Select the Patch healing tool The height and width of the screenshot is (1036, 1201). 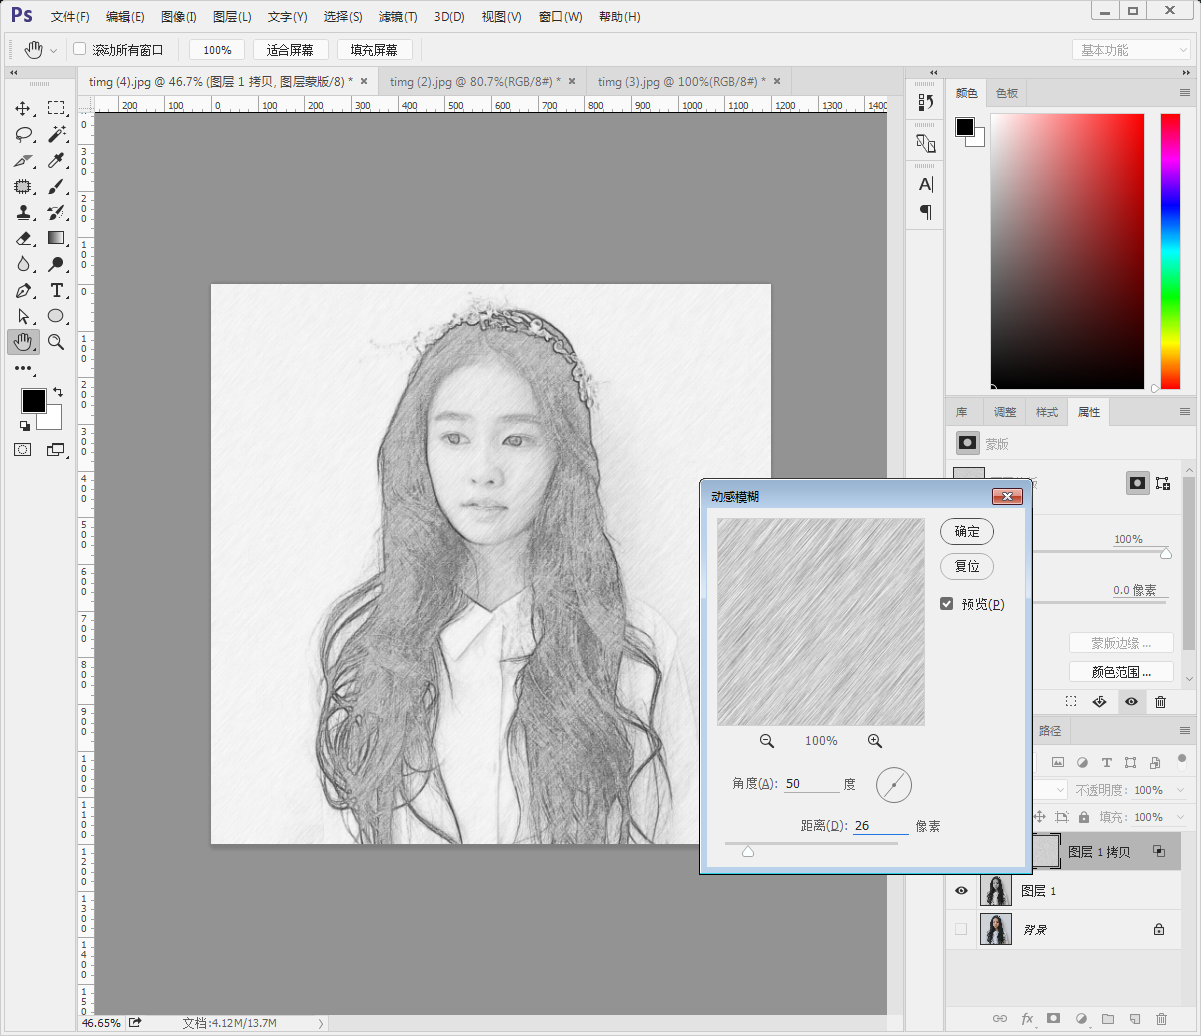23,186
